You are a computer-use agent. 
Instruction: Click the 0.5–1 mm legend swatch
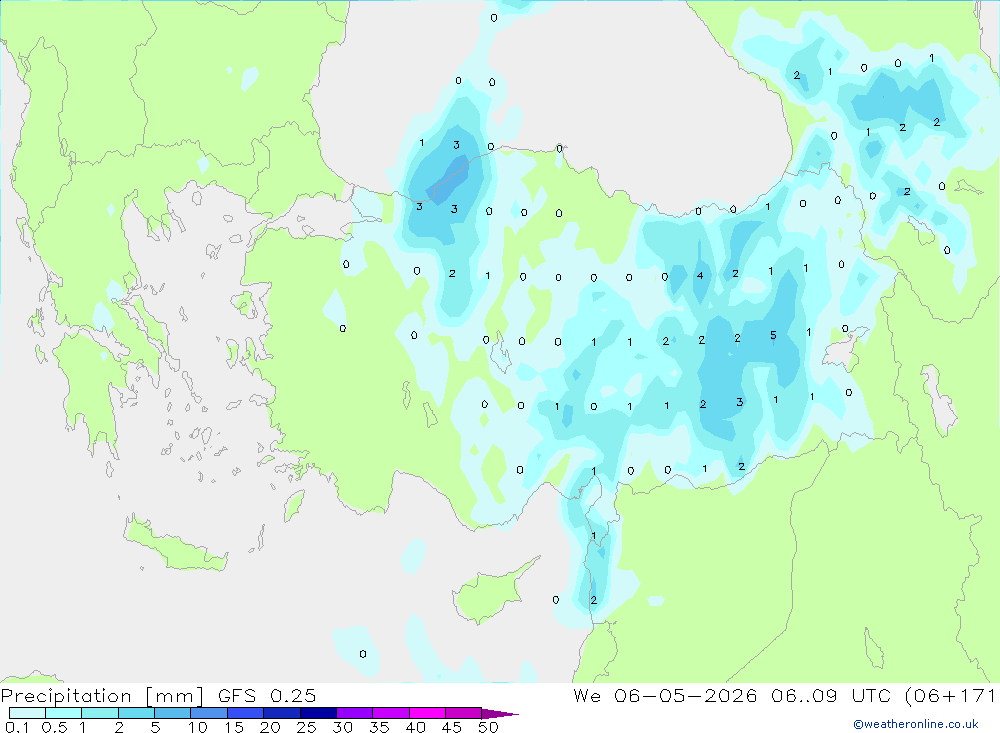point(64,713)
